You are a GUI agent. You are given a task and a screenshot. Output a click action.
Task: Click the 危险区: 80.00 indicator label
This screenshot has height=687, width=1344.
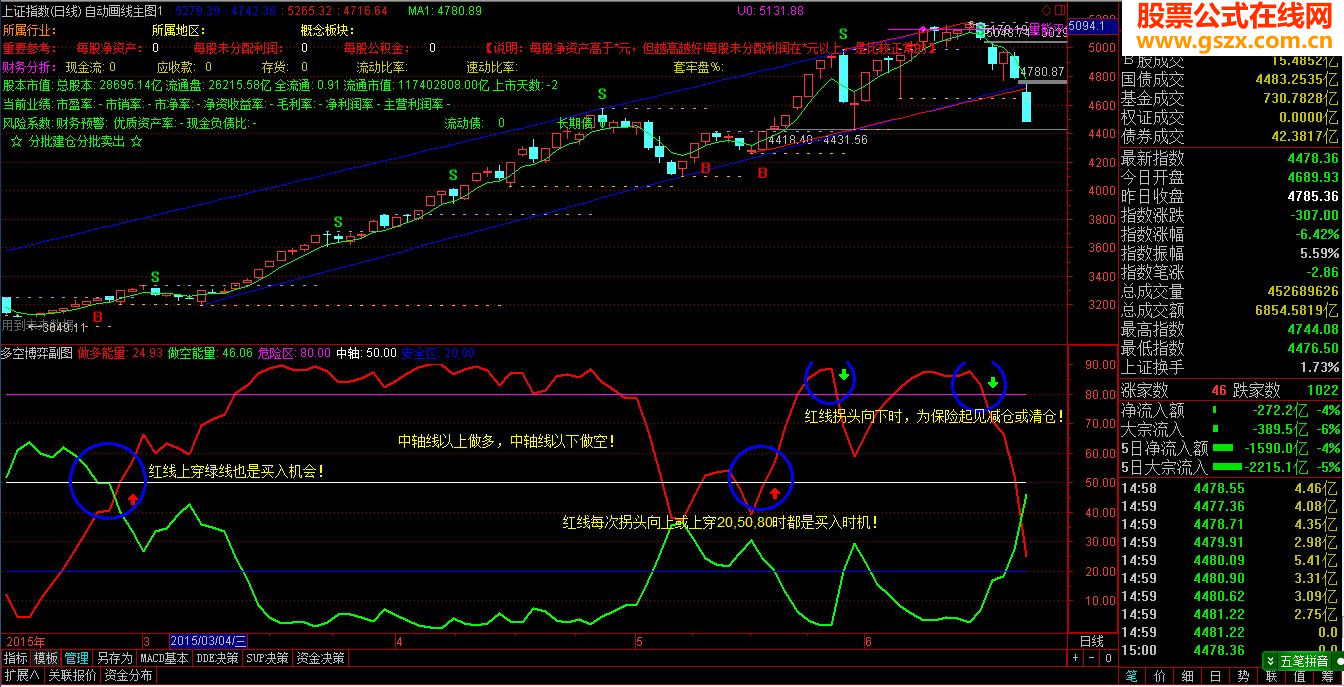tap(294, 353)
